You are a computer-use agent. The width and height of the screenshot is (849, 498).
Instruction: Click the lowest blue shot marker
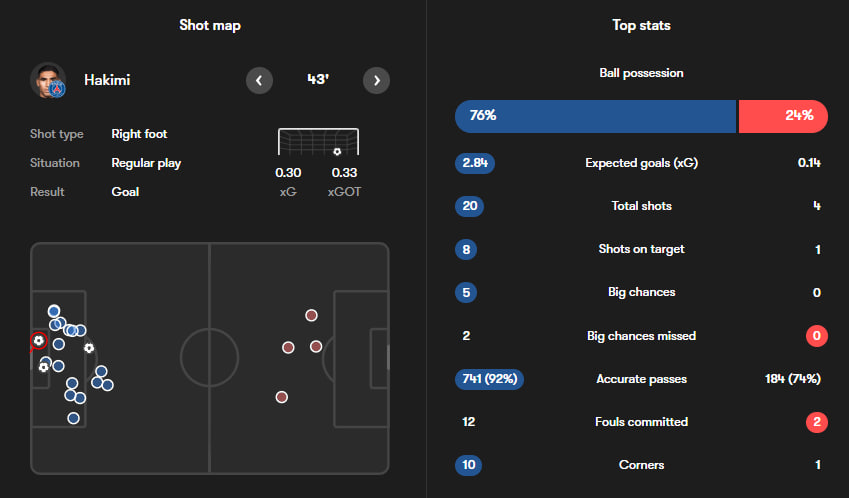click(x=73, y=417)
